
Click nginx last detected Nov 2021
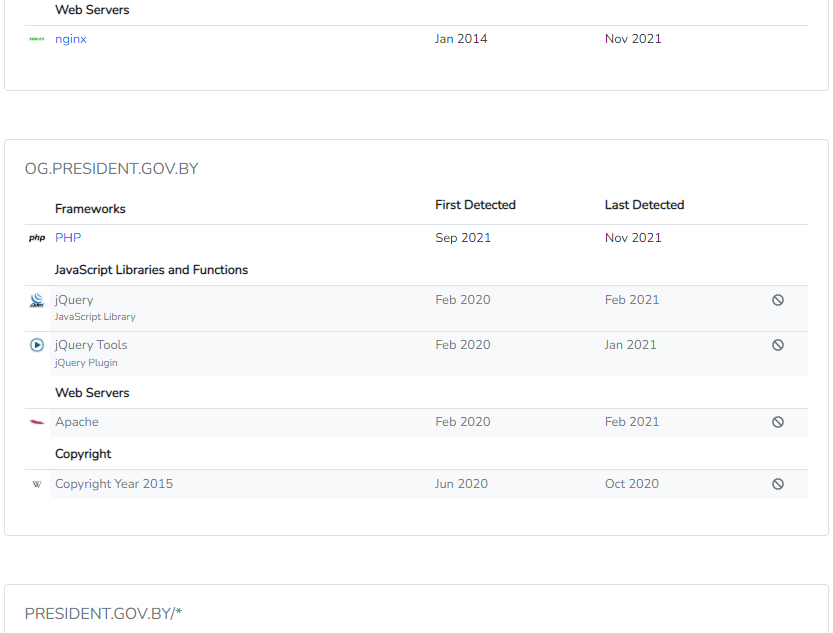(633, 39)
